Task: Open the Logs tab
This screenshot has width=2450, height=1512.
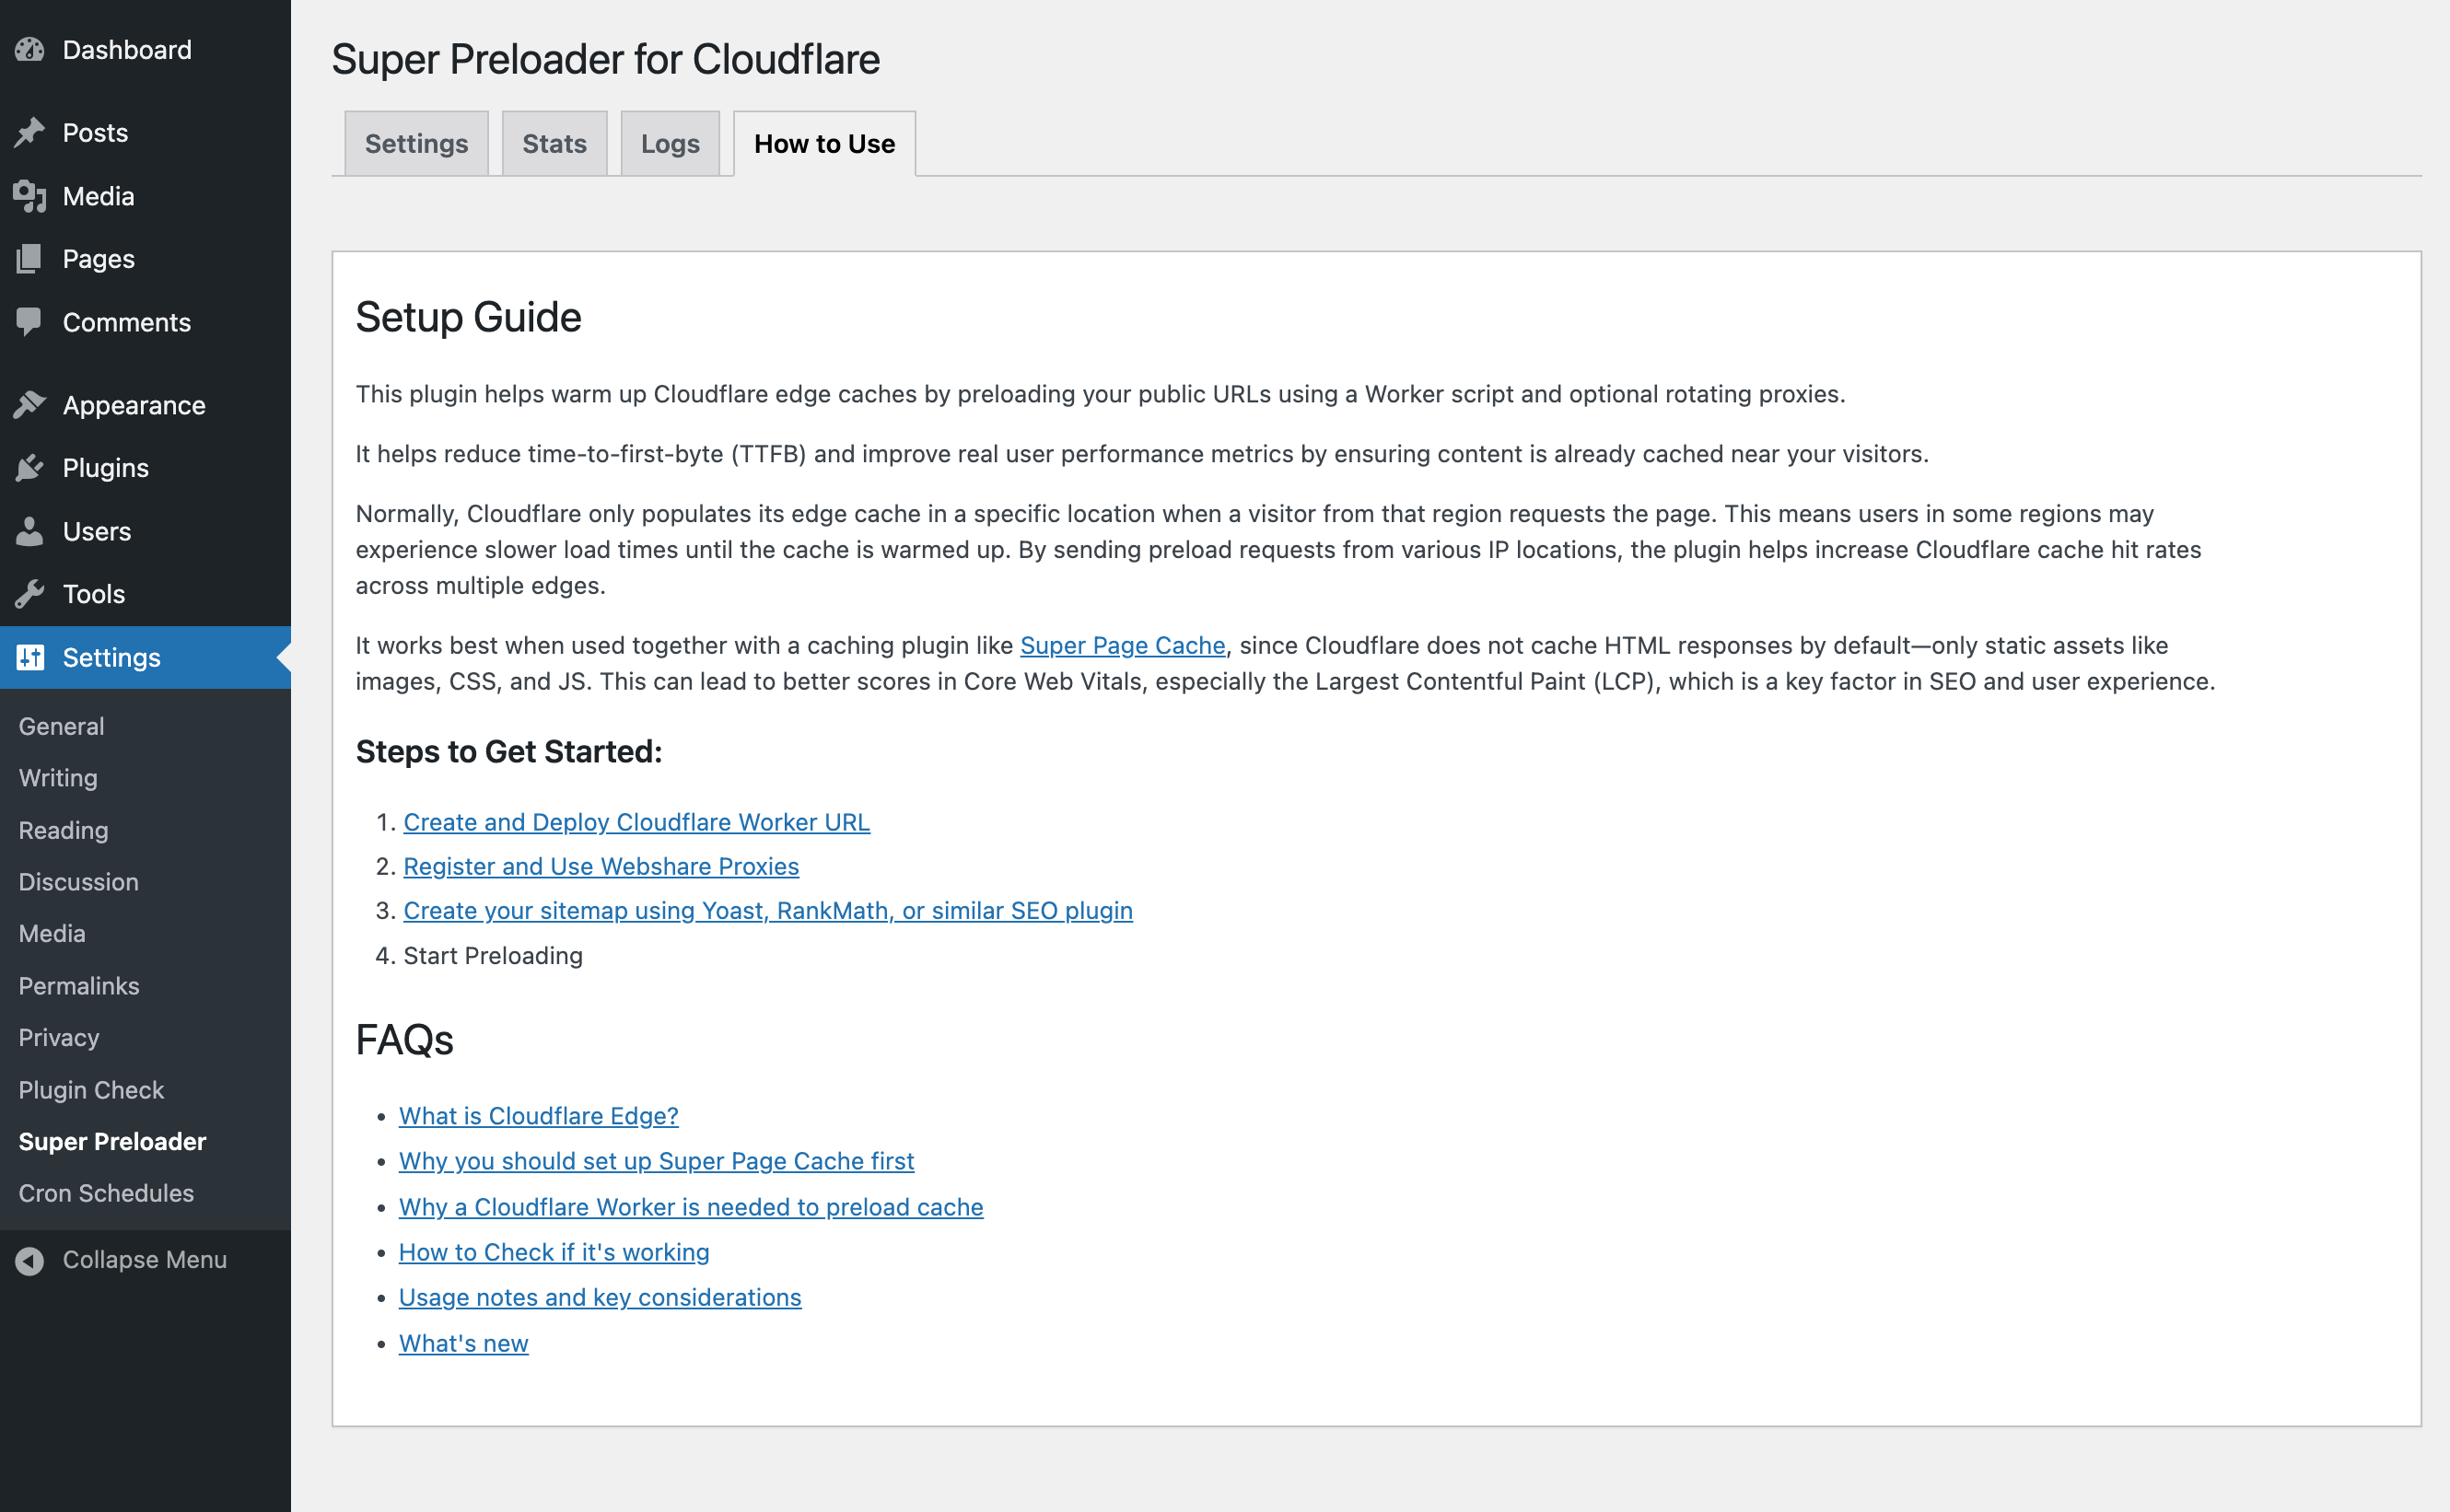Action: point(670,144)
